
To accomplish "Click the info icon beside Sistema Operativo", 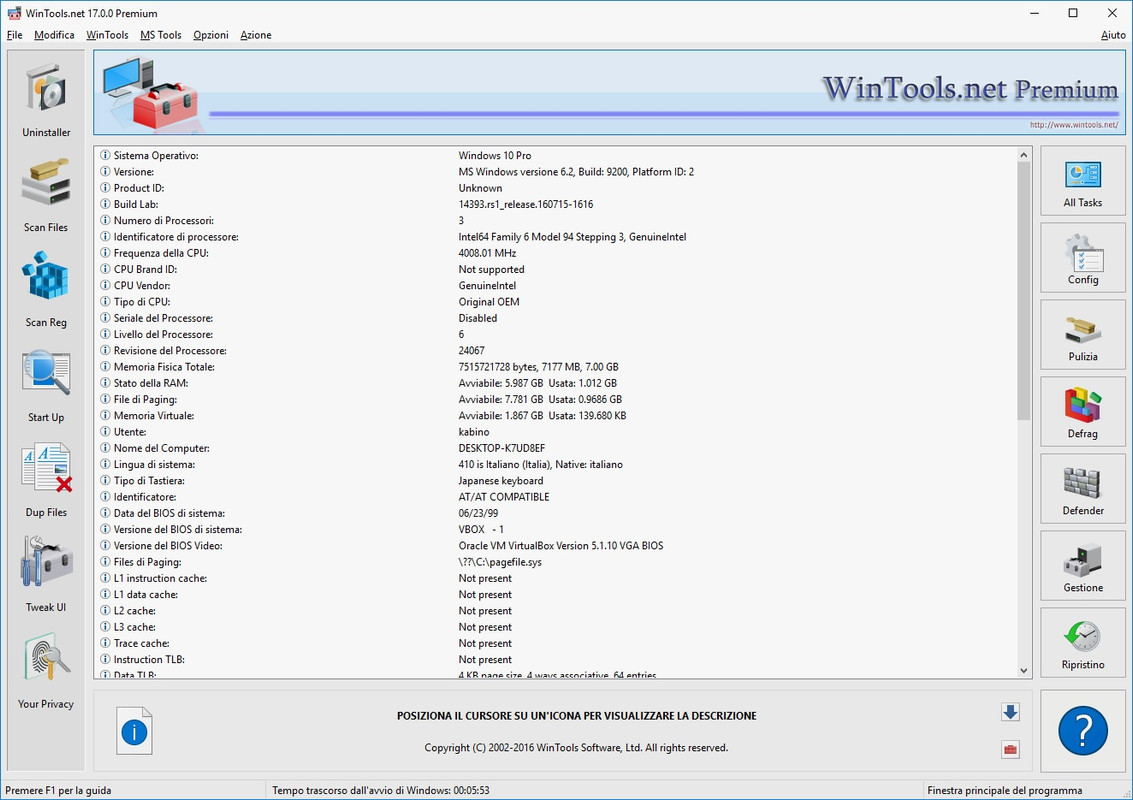I will (105, 155).
